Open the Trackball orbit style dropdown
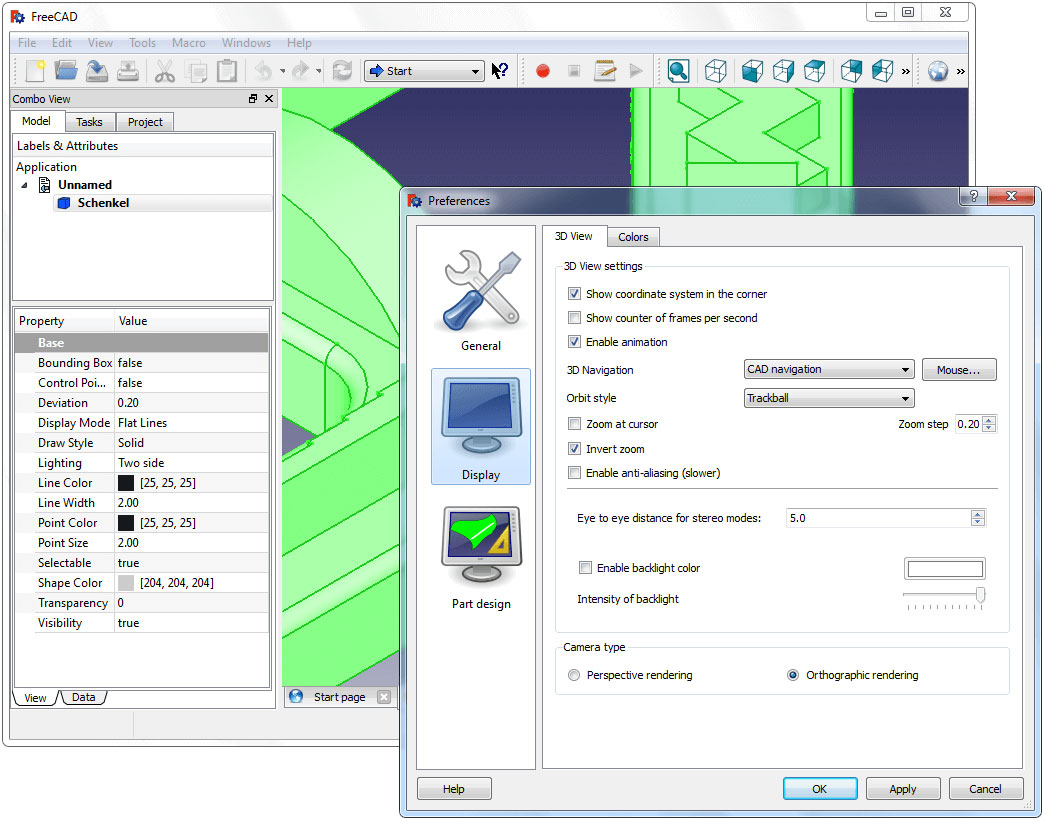The width and height of the screenshot is (1046, 822). (x=829, y=398)
